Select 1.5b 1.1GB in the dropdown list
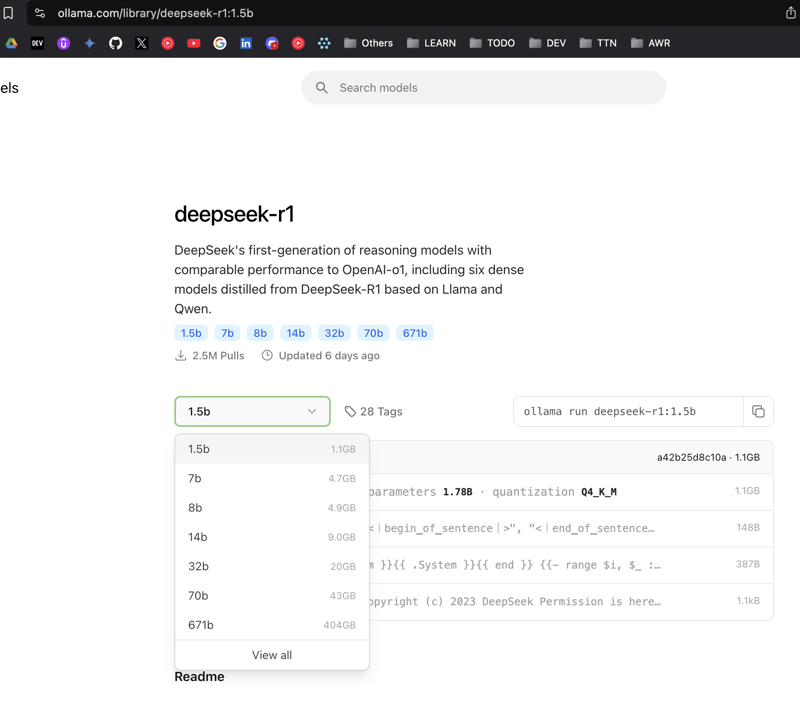This screenshot has width=800, height=712. click(x=271, y=449)
